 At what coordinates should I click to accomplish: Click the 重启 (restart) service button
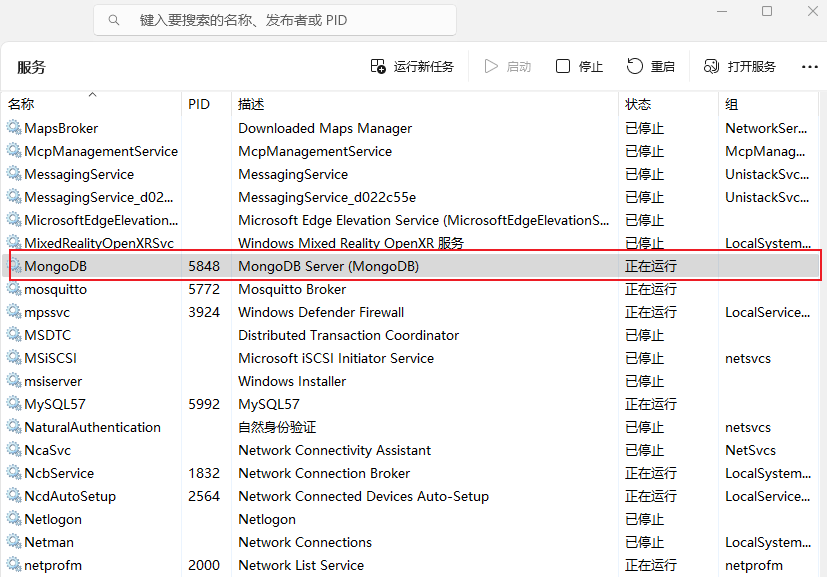point(651,66)
